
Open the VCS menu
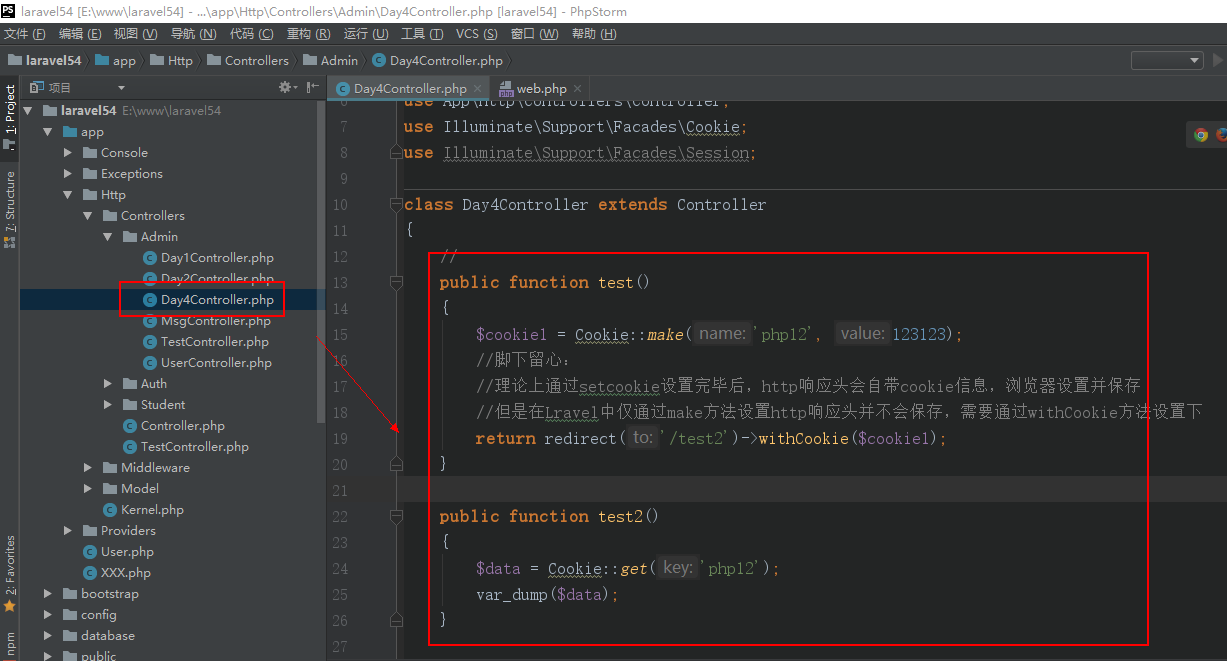pyautogui.click(x=476, y=34)
